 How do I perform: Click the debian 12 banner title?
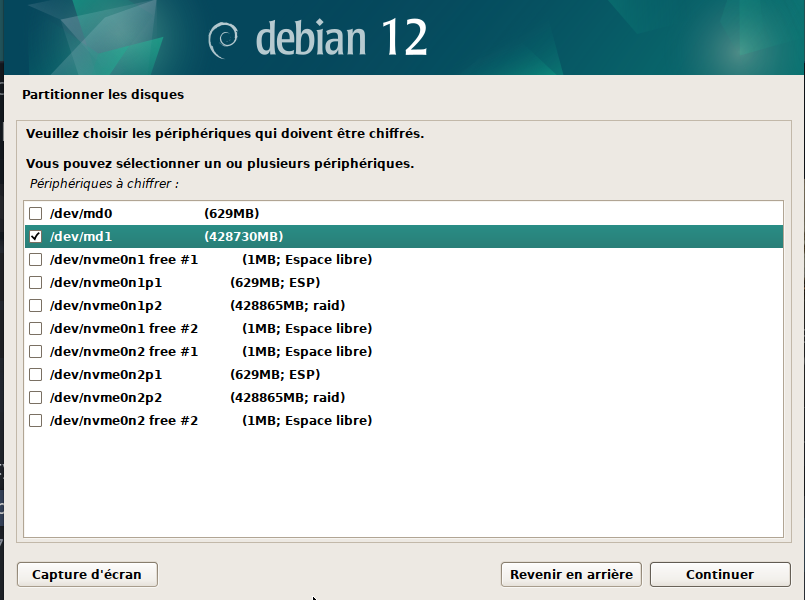(x=341, y=37)
